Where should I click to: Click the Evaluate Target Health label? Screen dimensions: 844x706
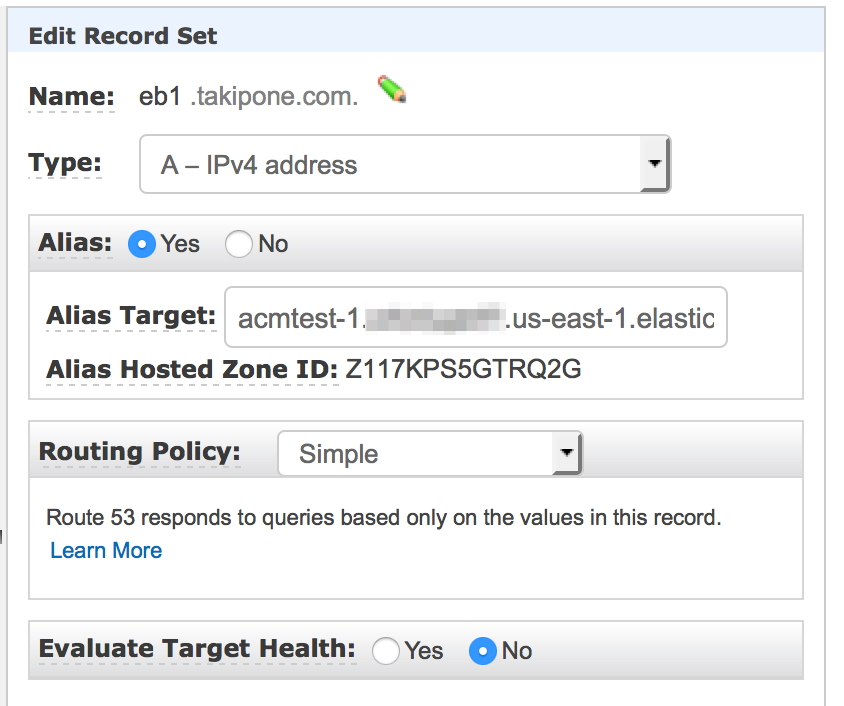[198, 649]
